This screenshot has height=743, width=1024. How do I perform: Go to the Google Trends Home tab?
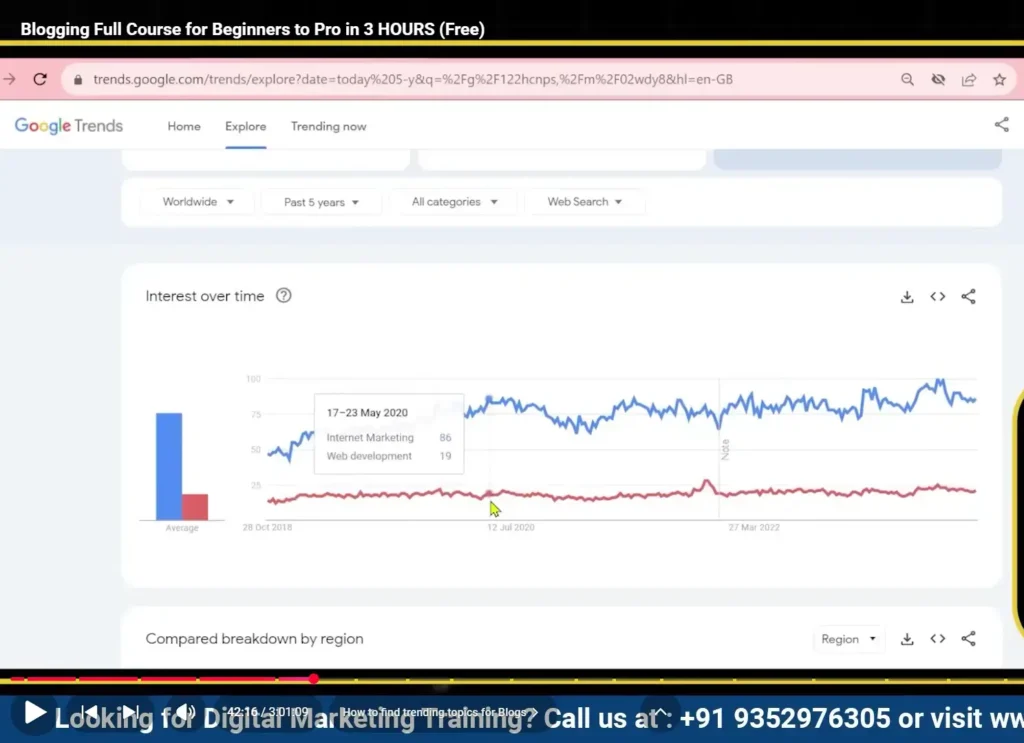tap(184, 126)
